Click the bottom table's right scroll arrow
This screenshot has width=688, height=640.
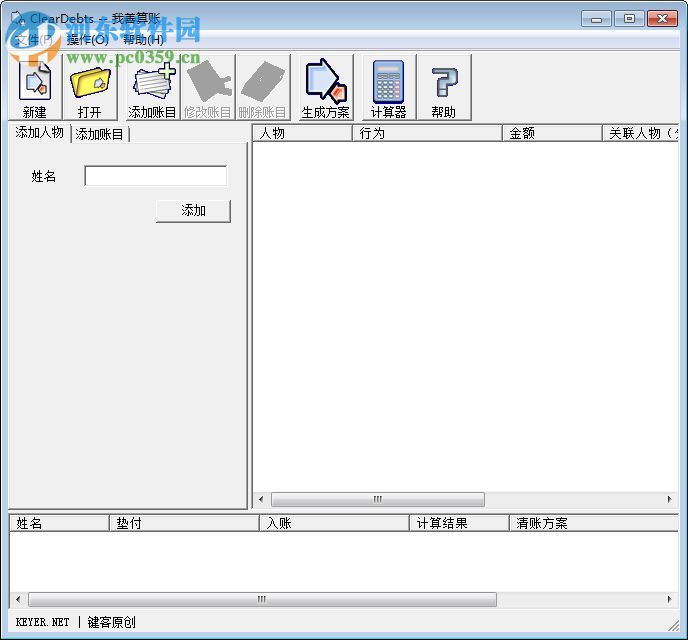pos(670,599)
